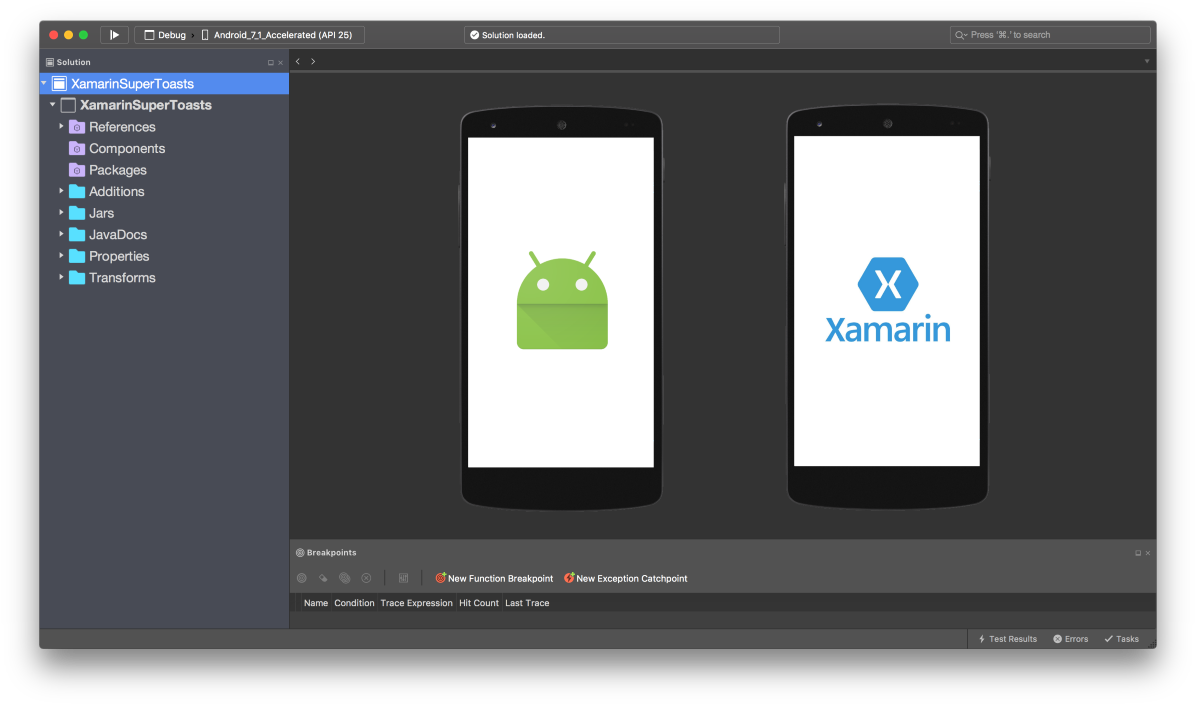Click the Trace Expression column header
Image resolution: width=1195 pixels, height=704 pixels.
click(x=416, y=603)
